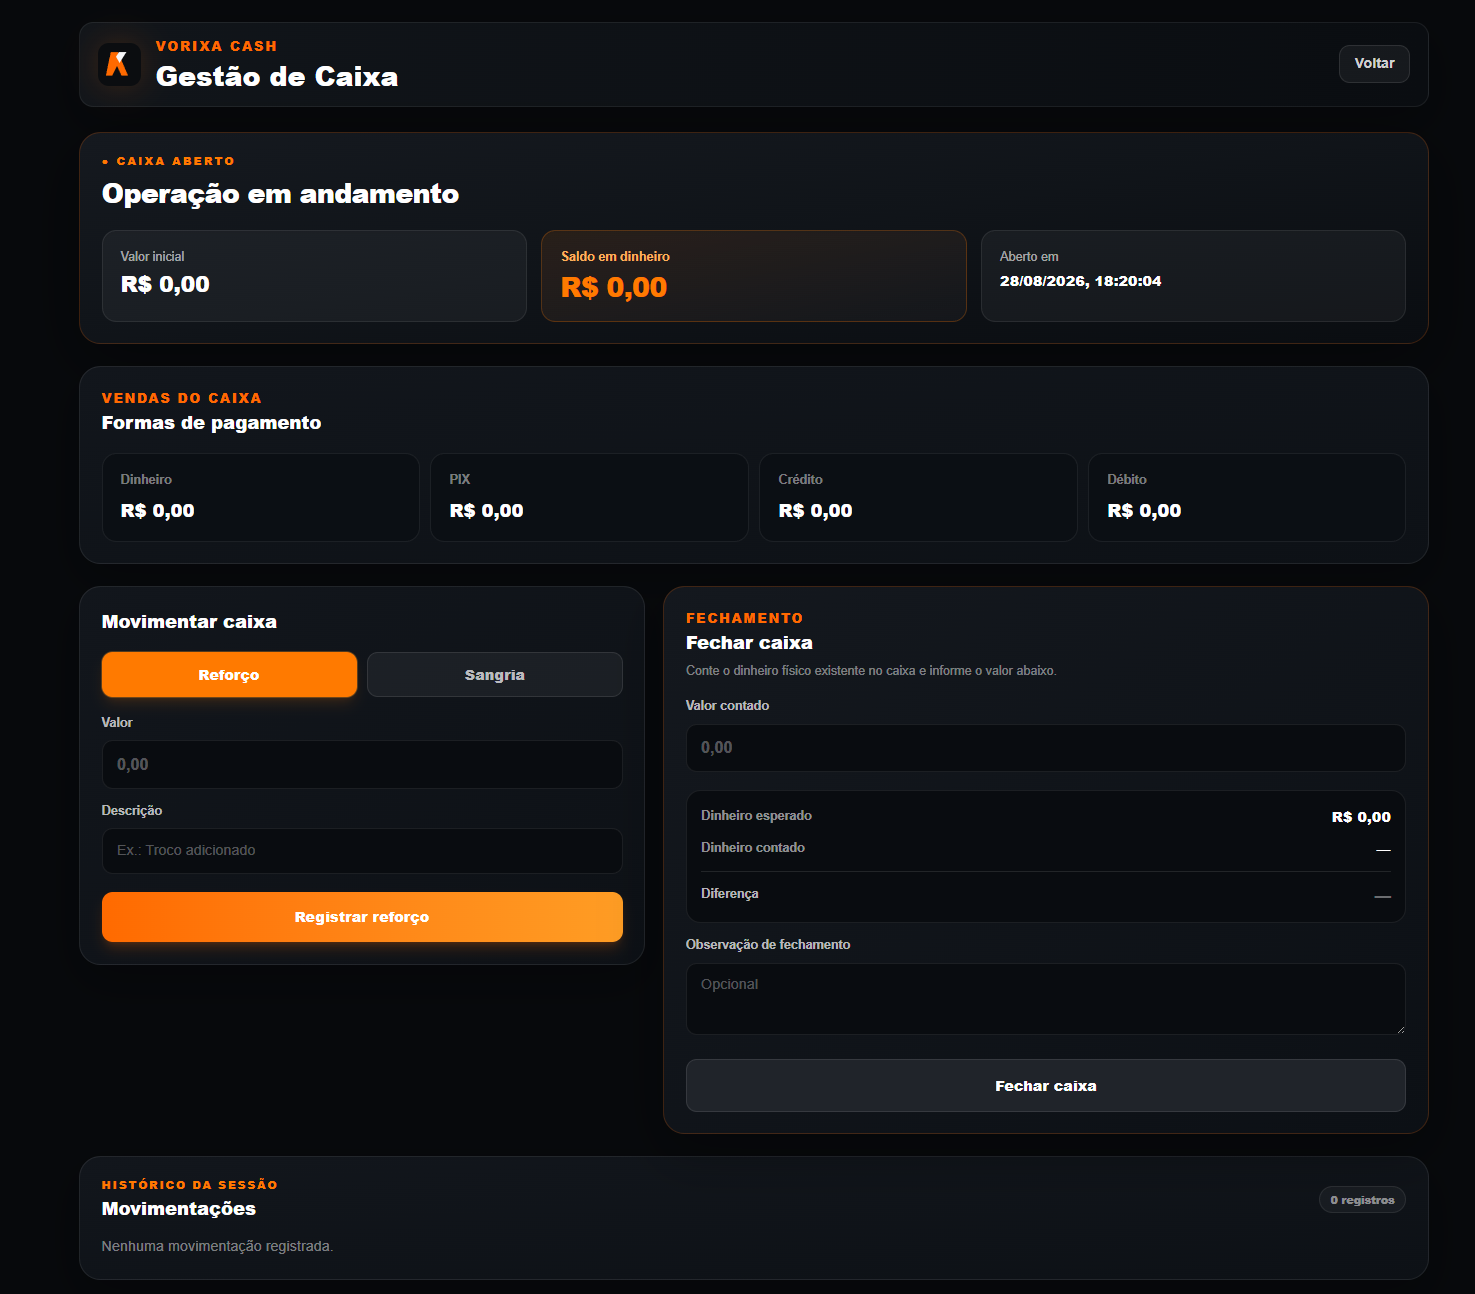Click the 'Movimentações' heading
The height and width of the screenshot is (1294, 1475).
[179, 1209]
